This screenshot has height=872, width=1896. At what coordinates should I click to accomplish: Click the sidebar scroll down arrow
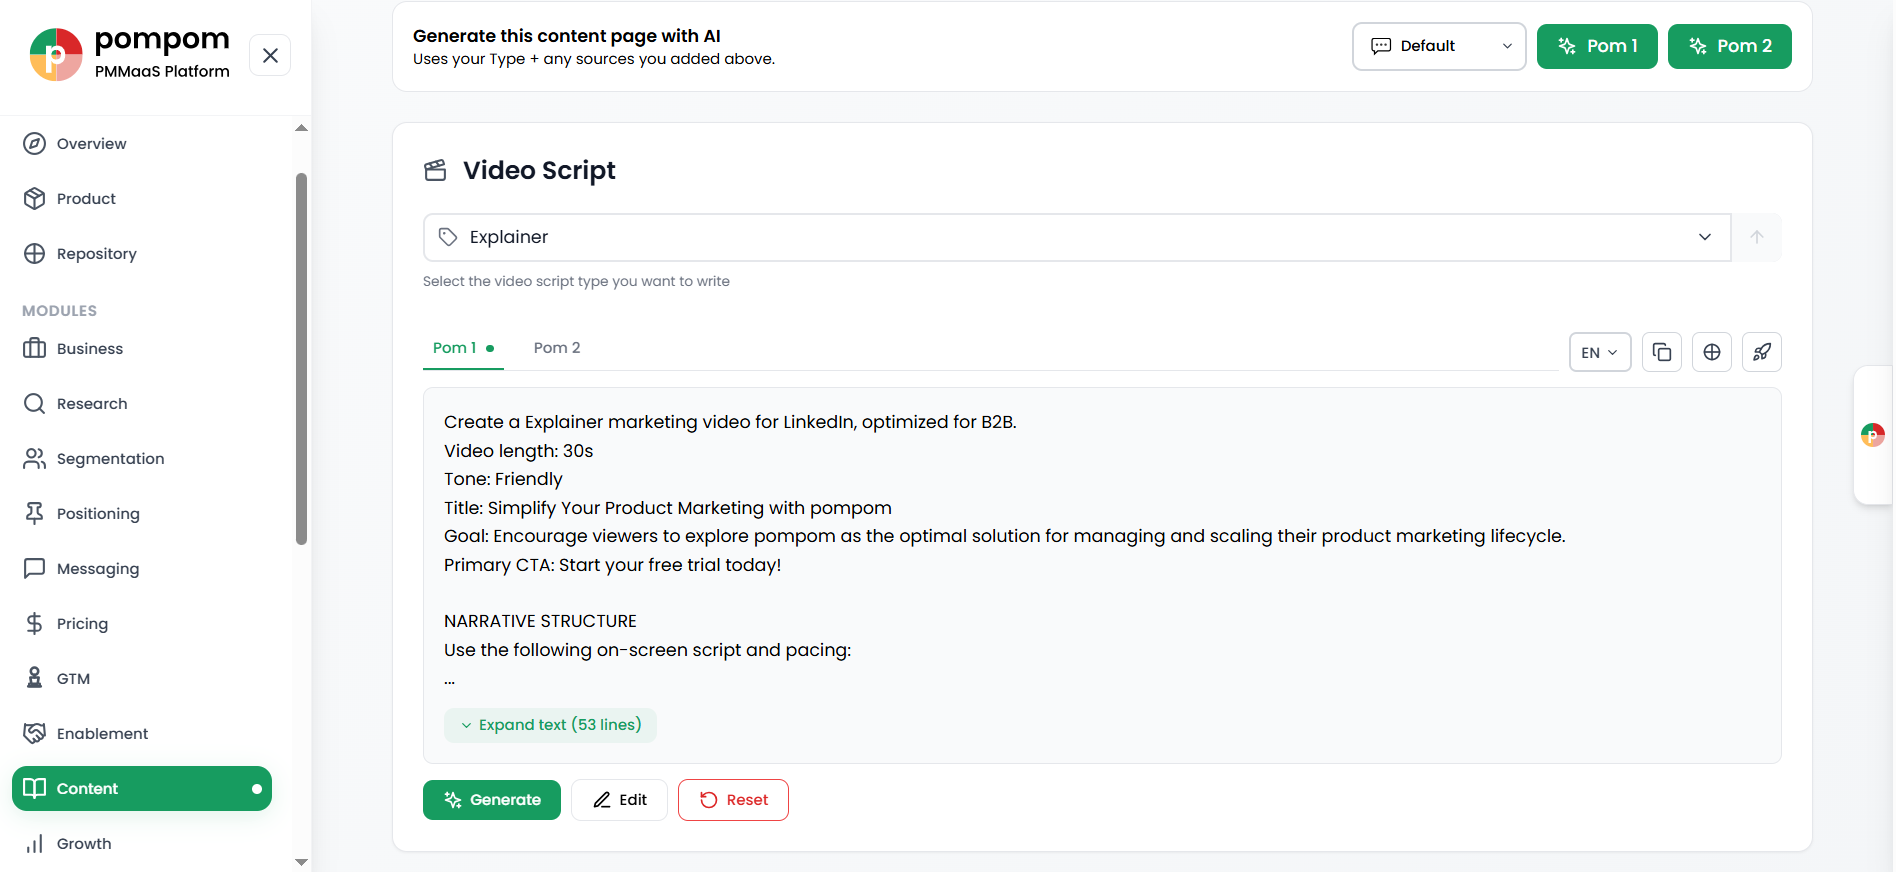(x=301, y=861)
